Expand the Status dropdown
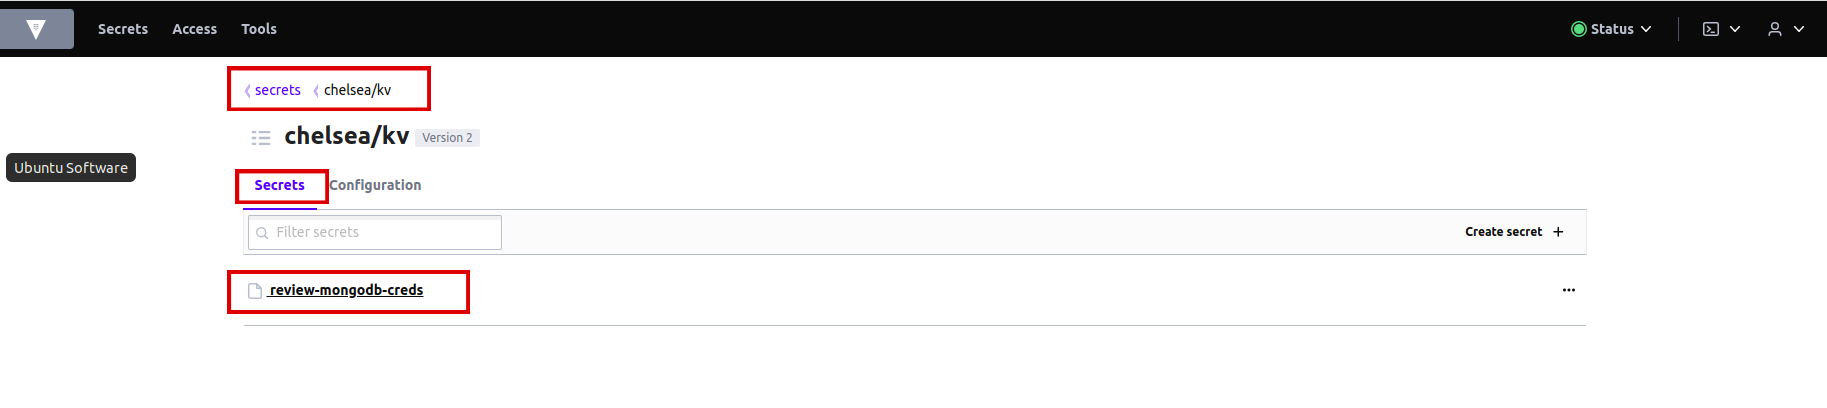1827x408 pixels. 1611,29
